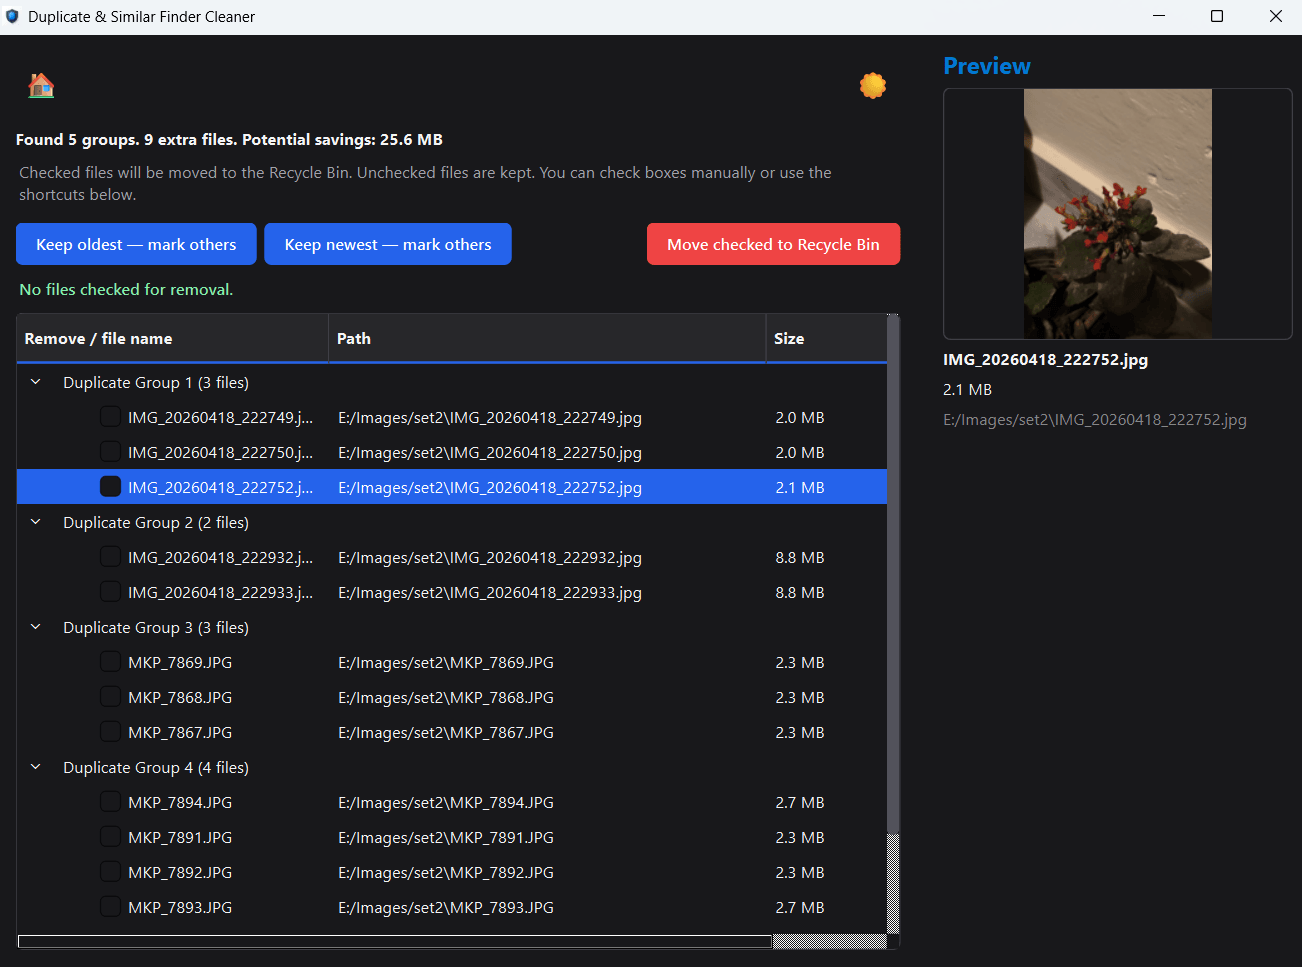Image resolution: width=1302 pixels, height=967 pixels.
Task: Select path E:/Images/set2\MKP_7868.JPG
Action: pos(446,697)
